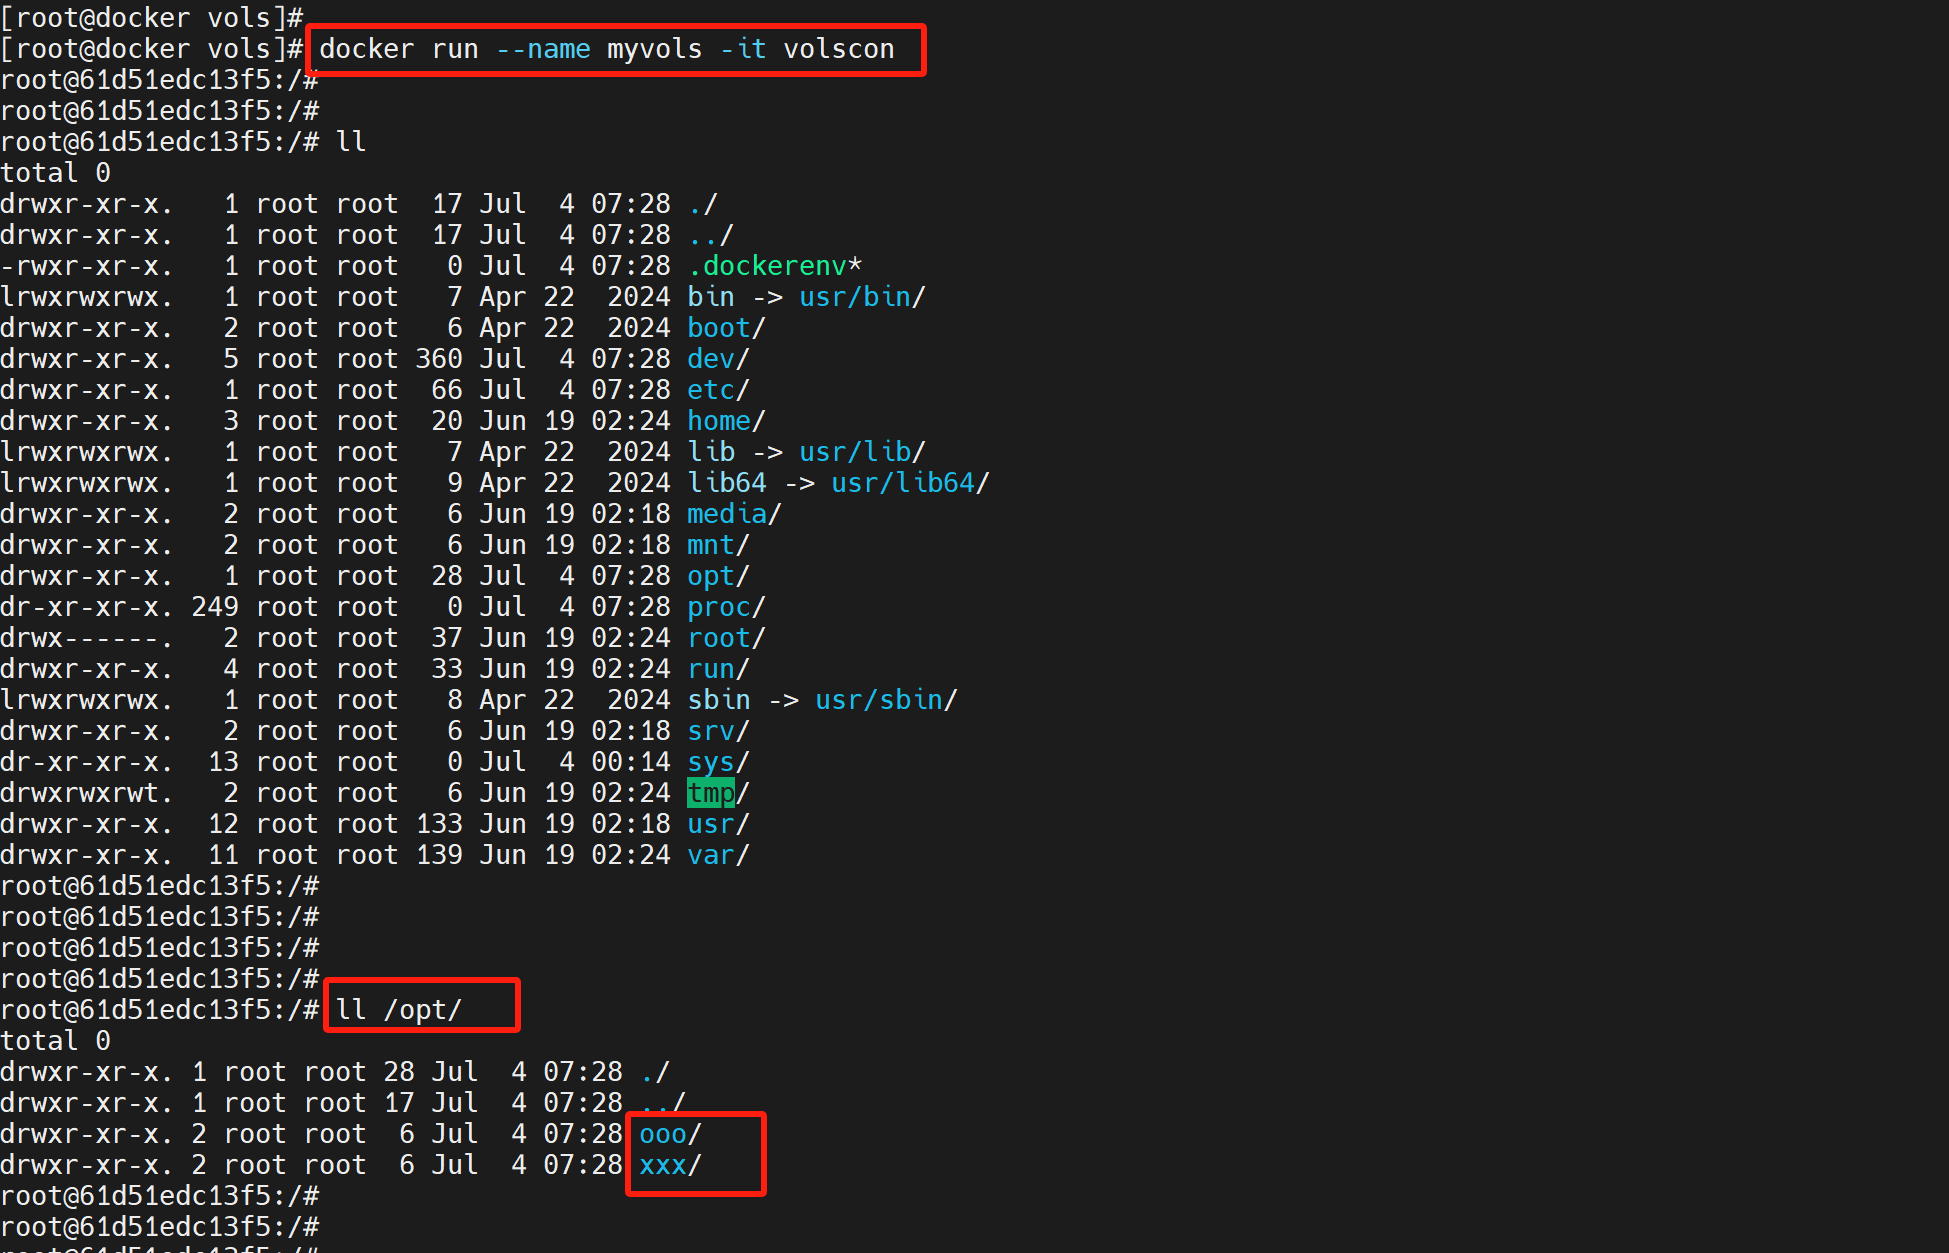This screenshot has width=1949, height=1253.
Task: Click the ooo/ directory in /opt listing
Action: [670, 1134]
